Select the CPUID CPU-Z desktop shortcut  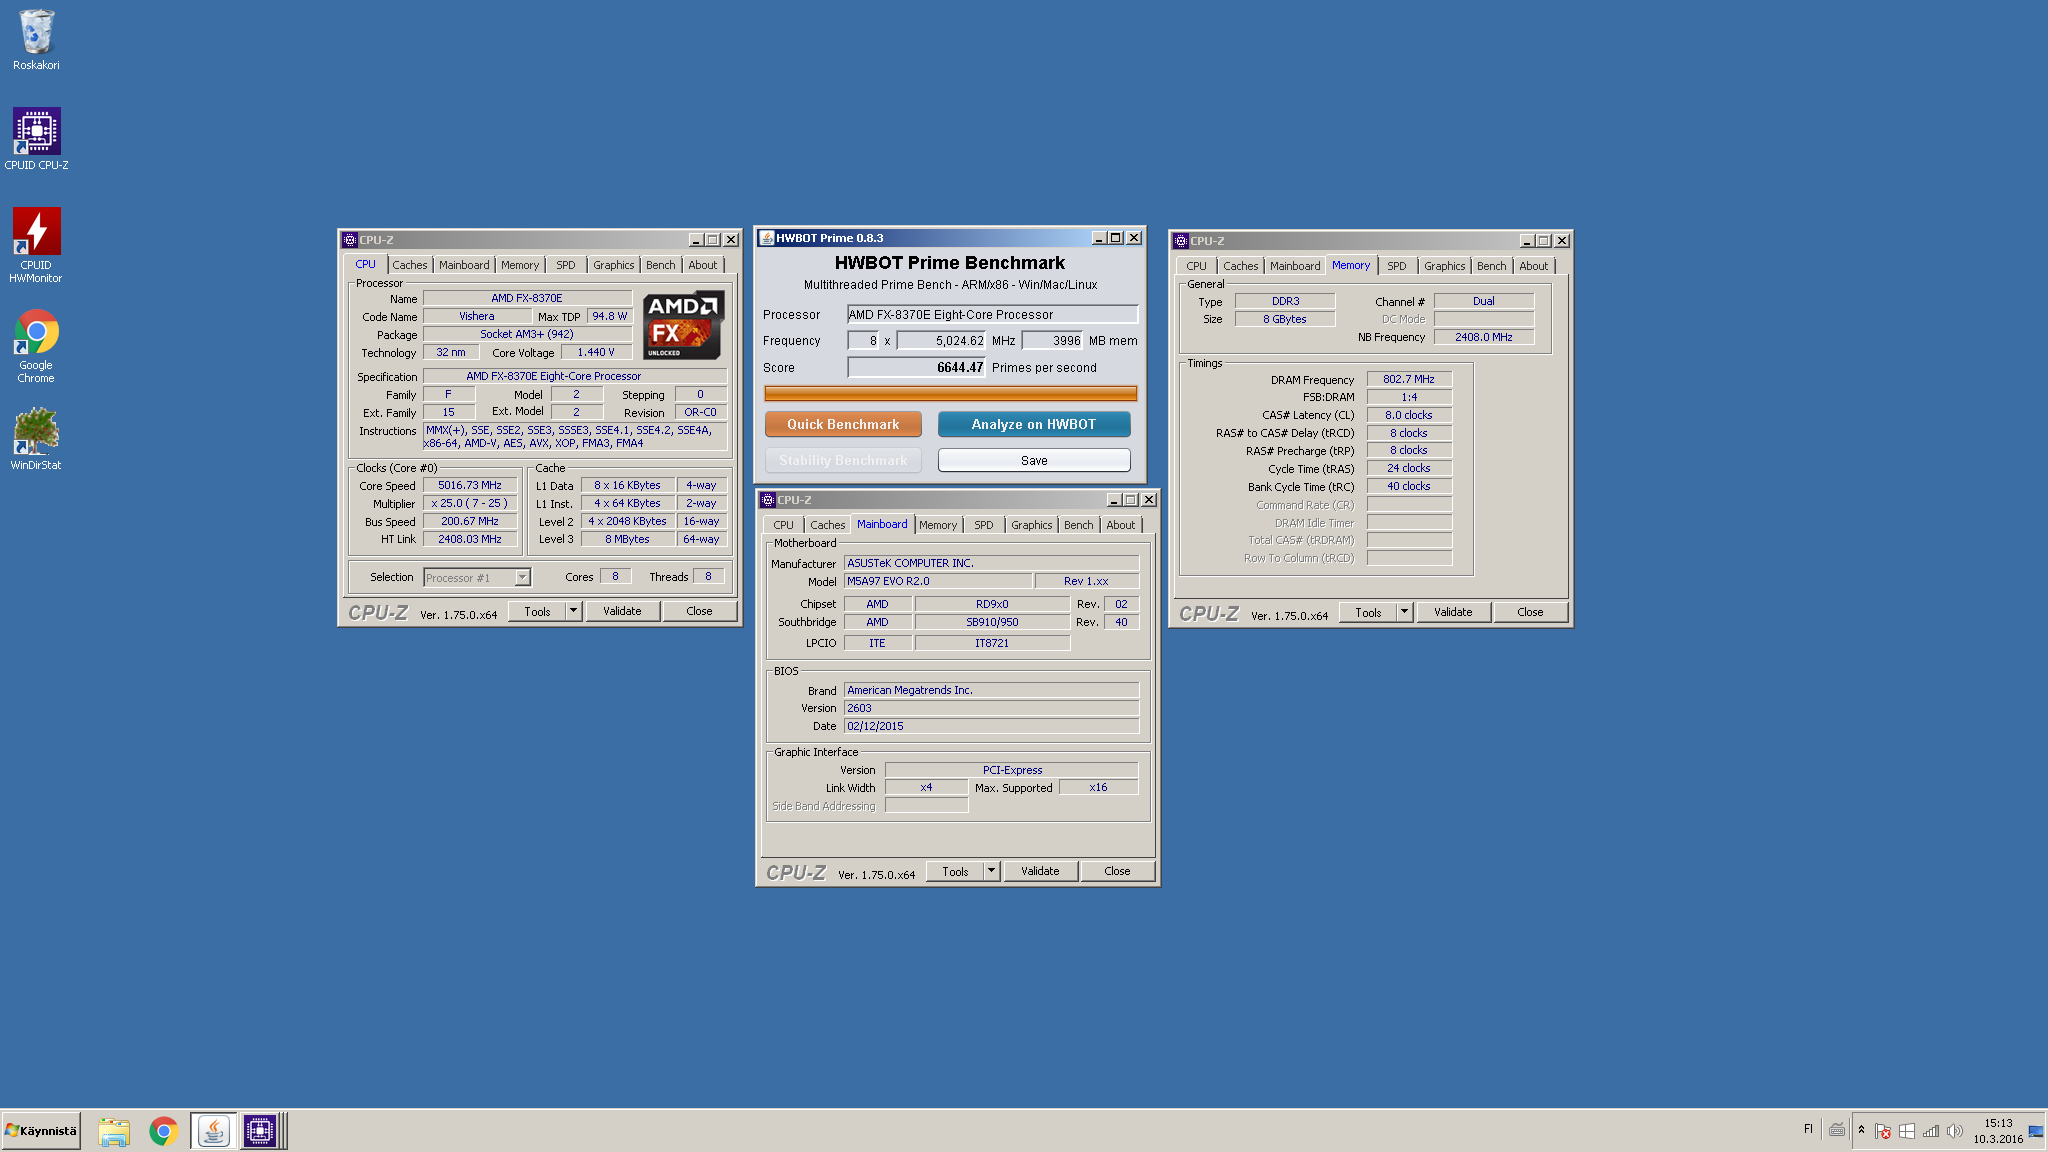36,139
